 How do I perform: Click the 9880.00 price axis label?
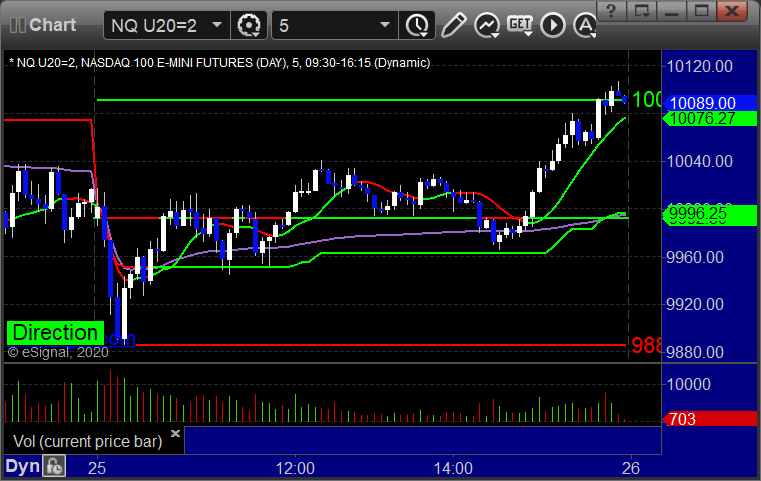695,352
